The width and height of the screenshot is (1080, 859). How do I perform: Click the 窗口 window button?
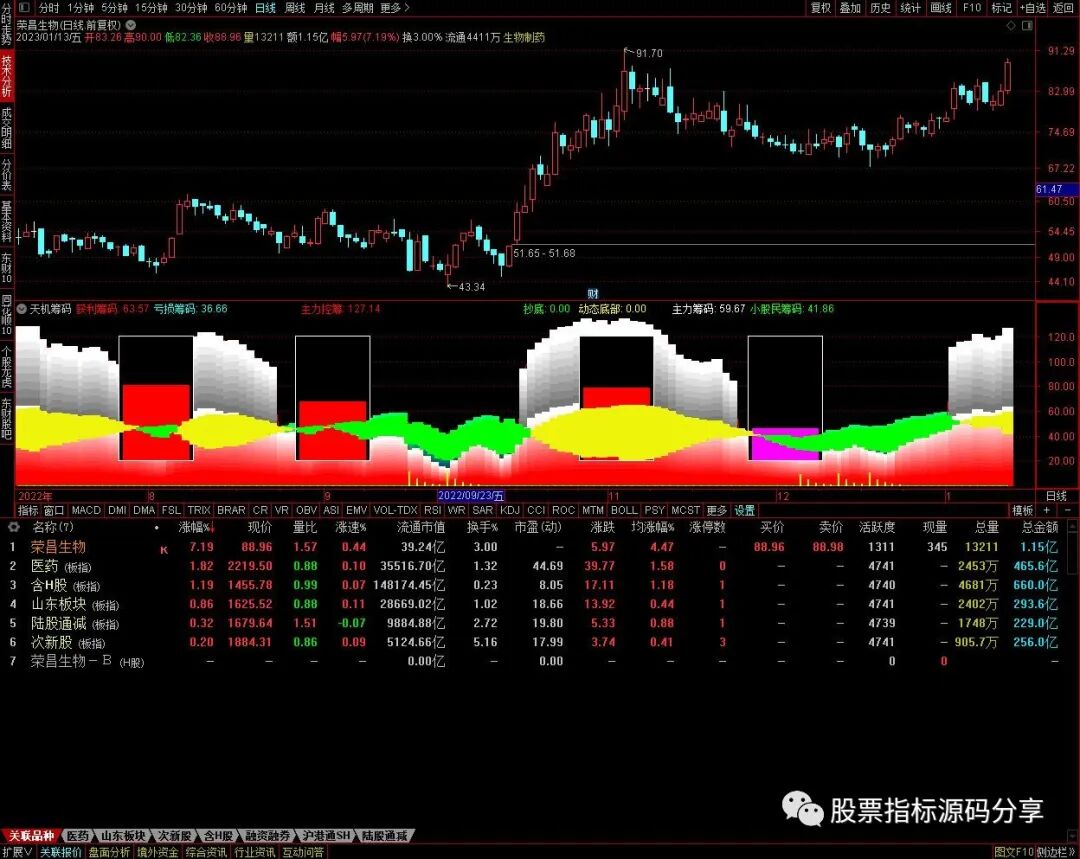pyautogui.click(x=54, y=510)
